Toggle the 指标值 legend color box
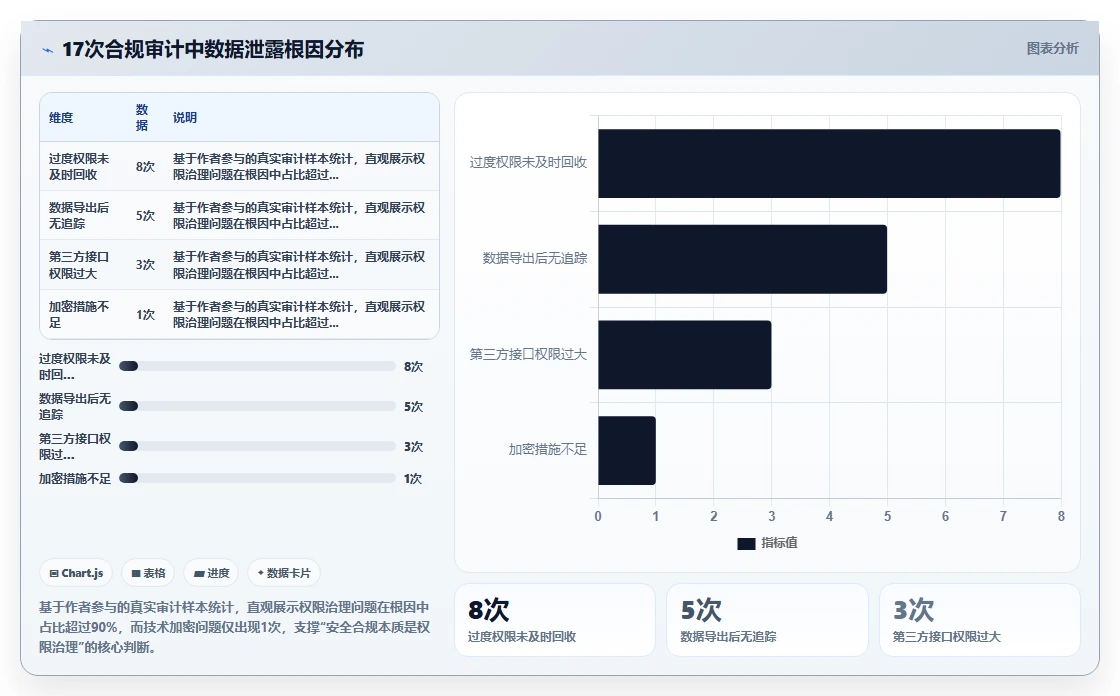The height and width of the screenshot is (696, 1120). tap(746, 544)
